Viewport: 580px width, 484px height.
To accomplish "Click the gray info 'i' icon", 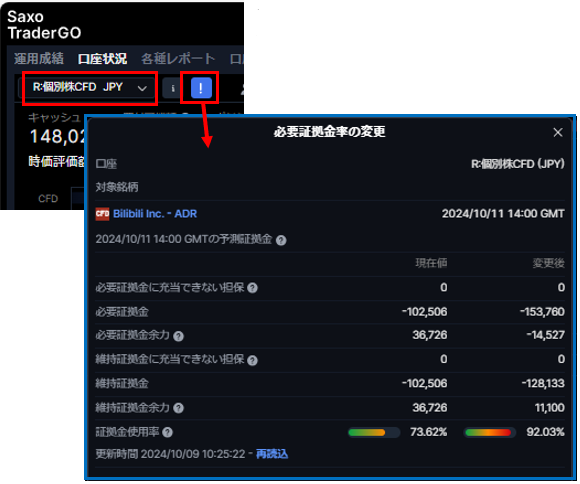I will (x=172, y=88).
